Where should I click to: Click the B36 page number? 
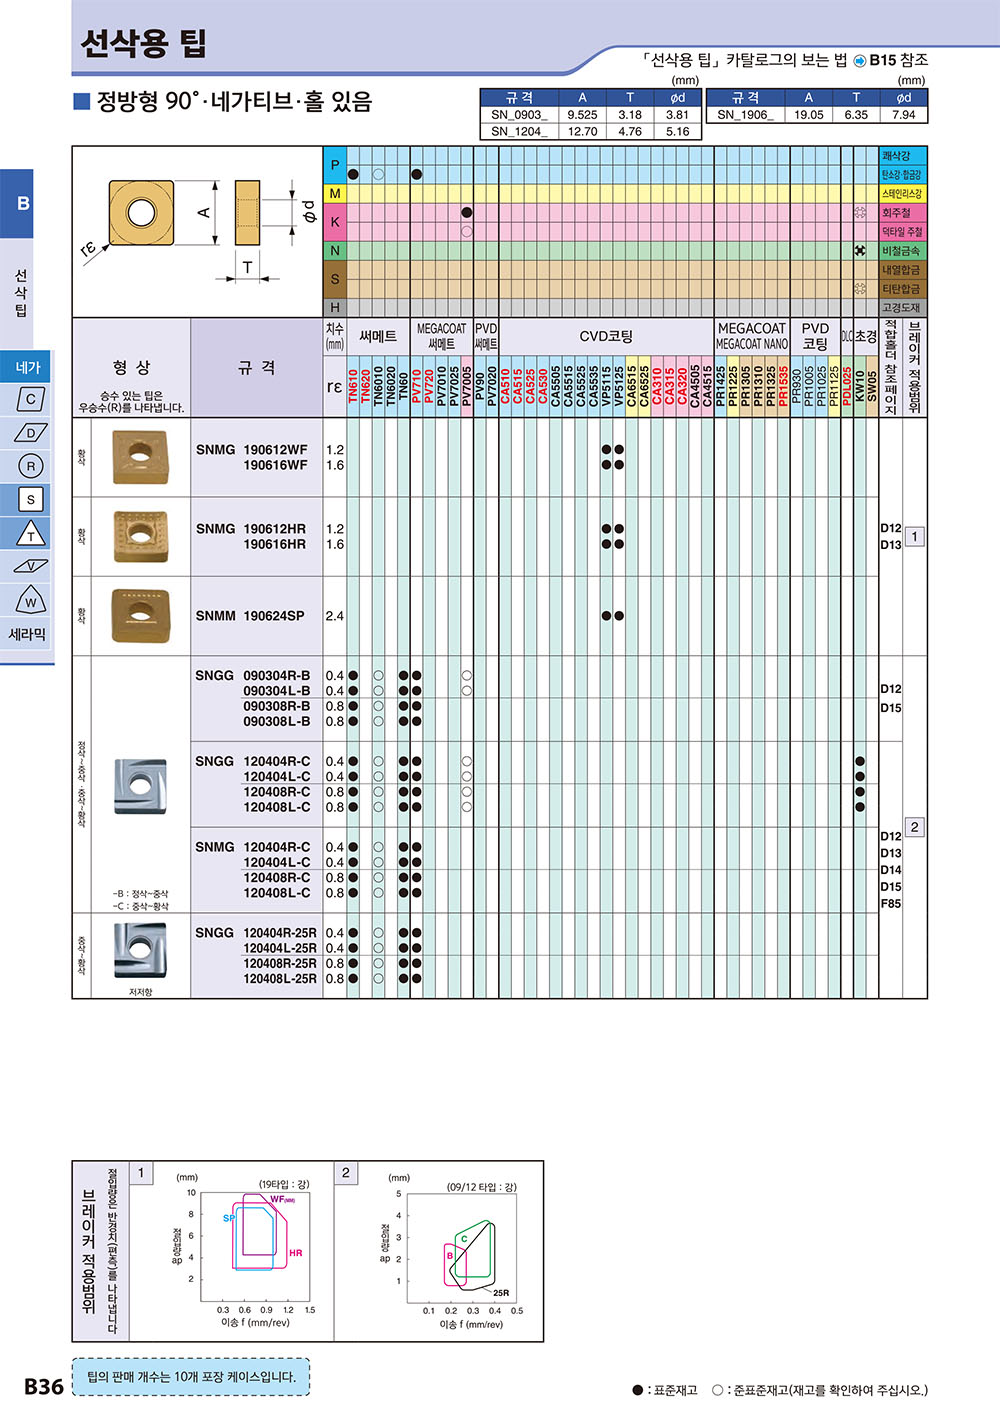click(43, 1386)
